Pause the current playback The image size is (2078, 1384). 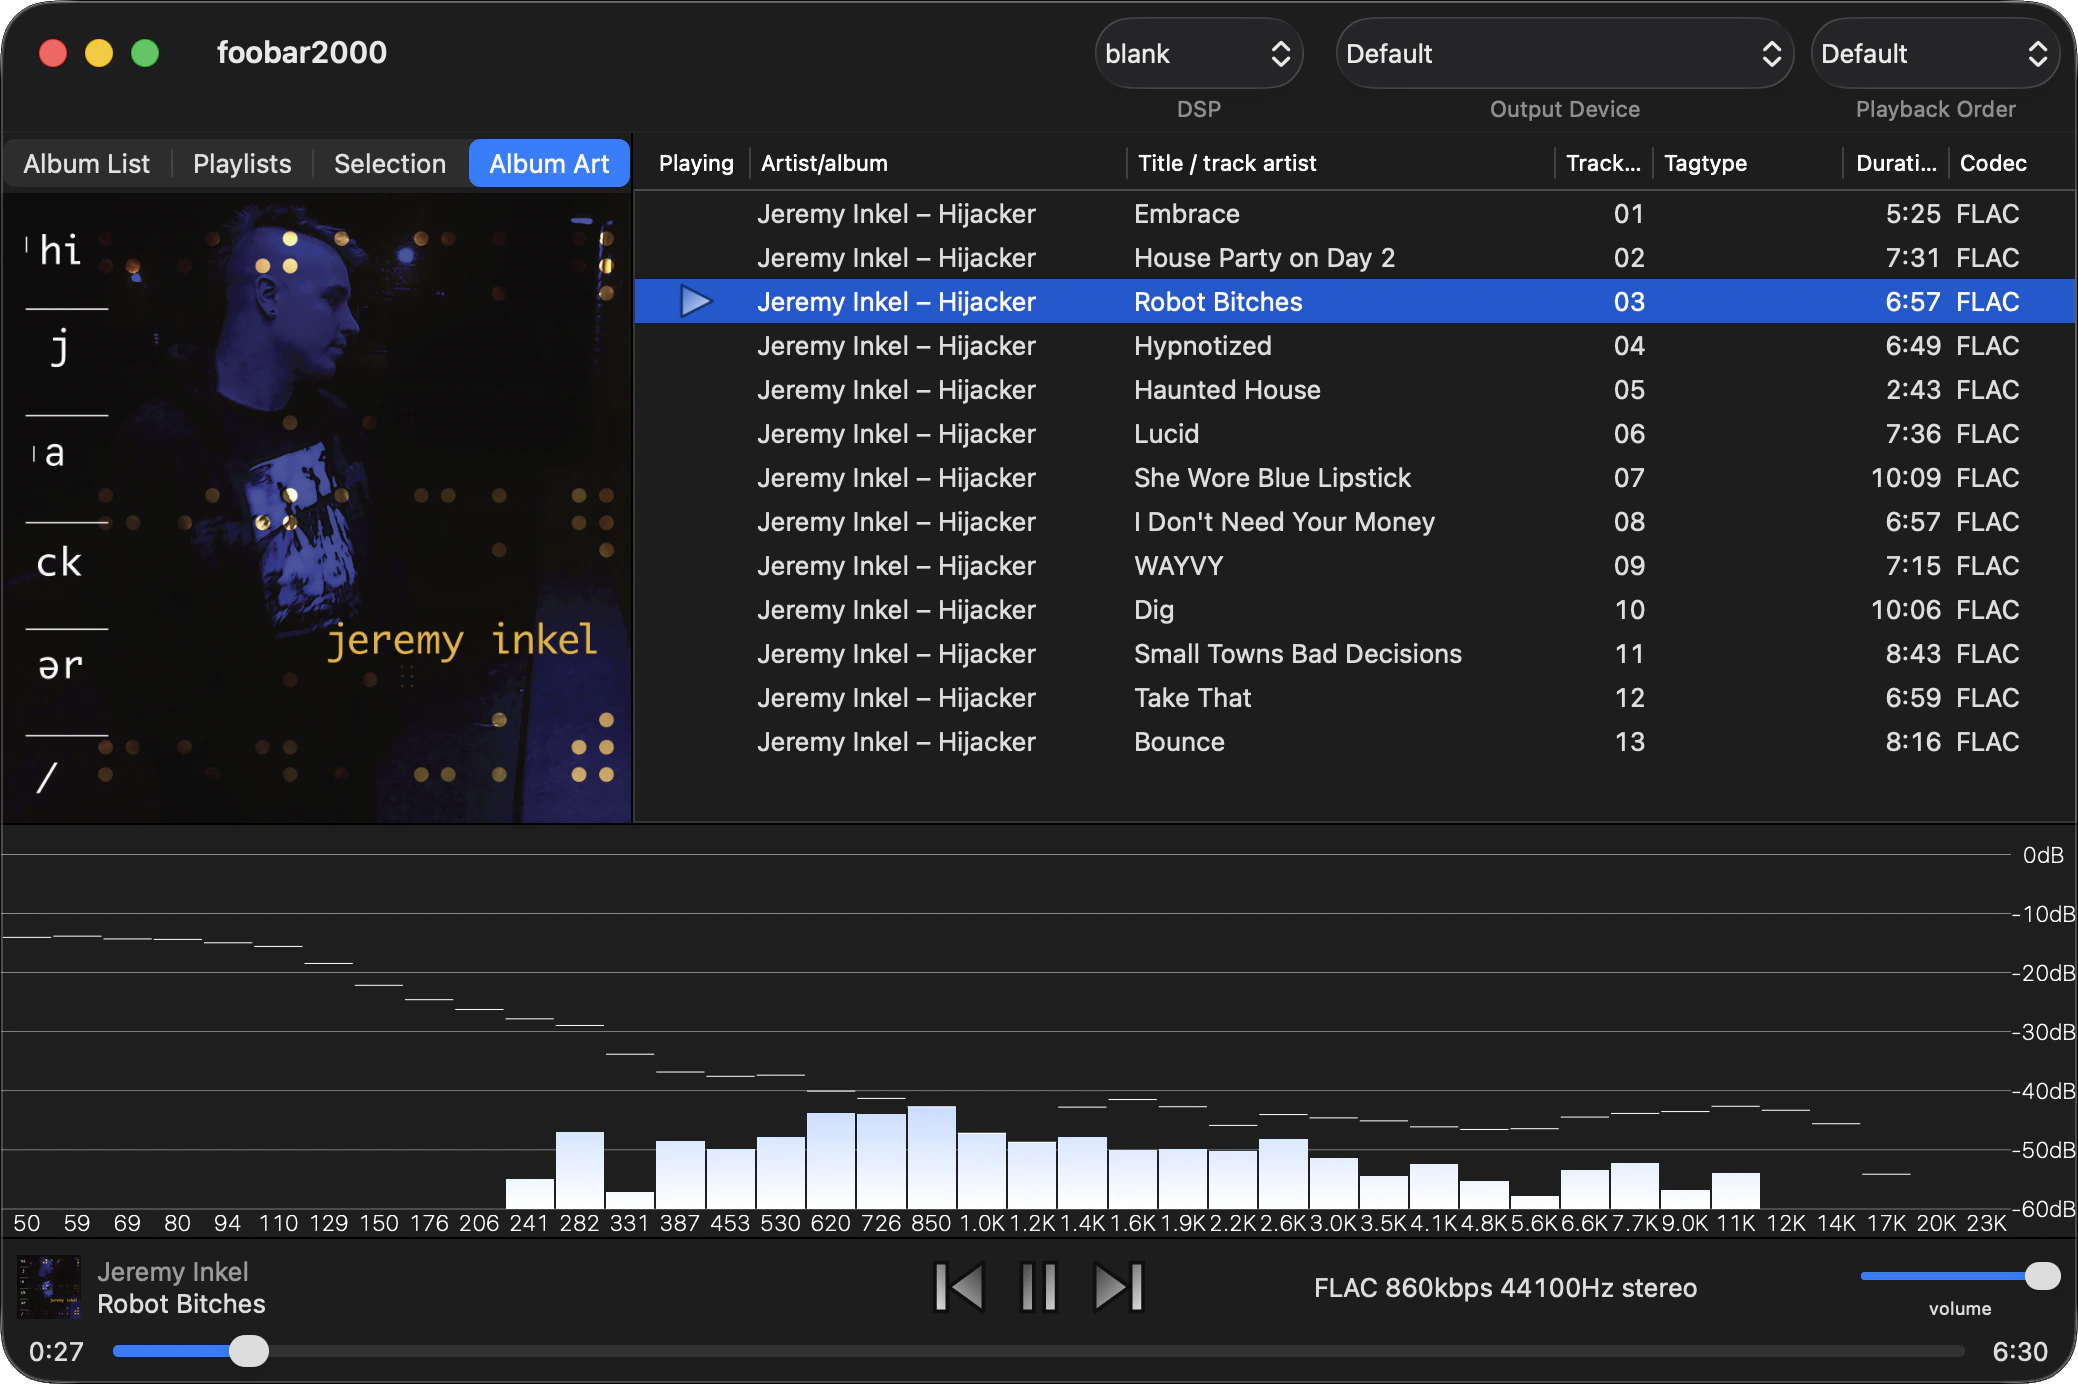point(1039,1287)
